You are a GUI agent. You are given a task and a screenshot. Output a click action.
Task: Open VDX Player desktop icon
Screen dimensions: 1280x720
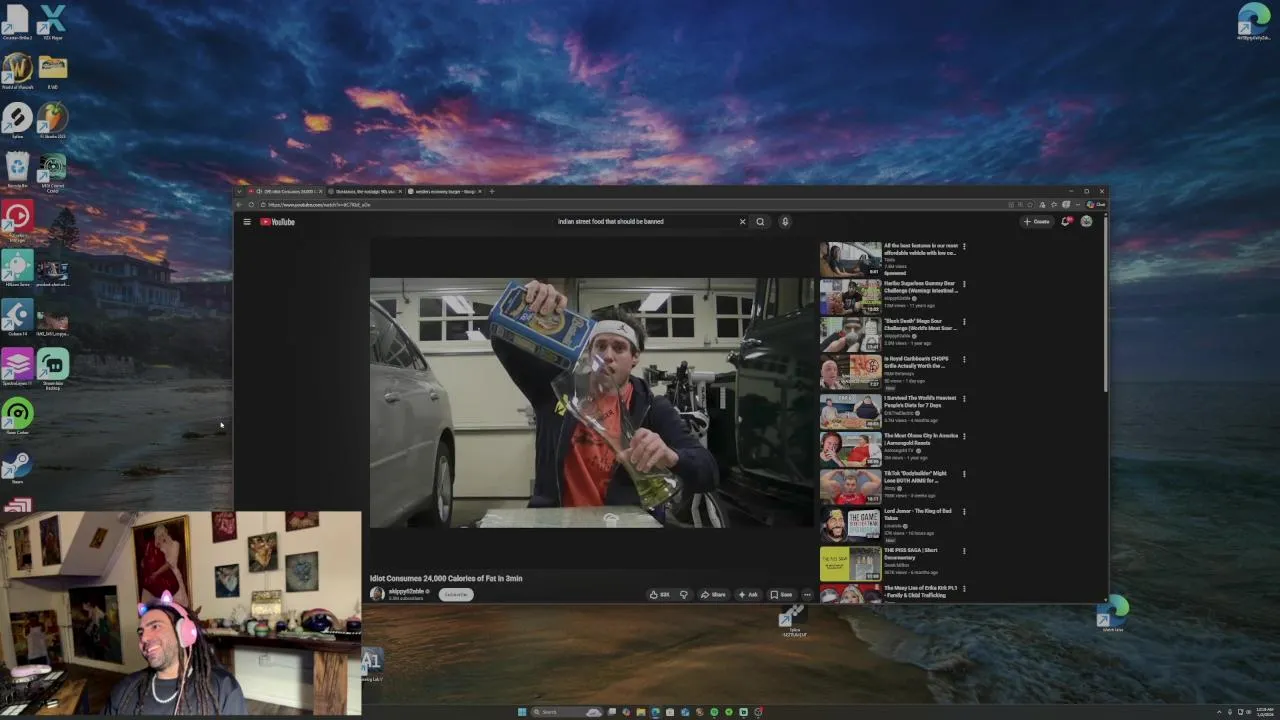[x=53, y=22]
